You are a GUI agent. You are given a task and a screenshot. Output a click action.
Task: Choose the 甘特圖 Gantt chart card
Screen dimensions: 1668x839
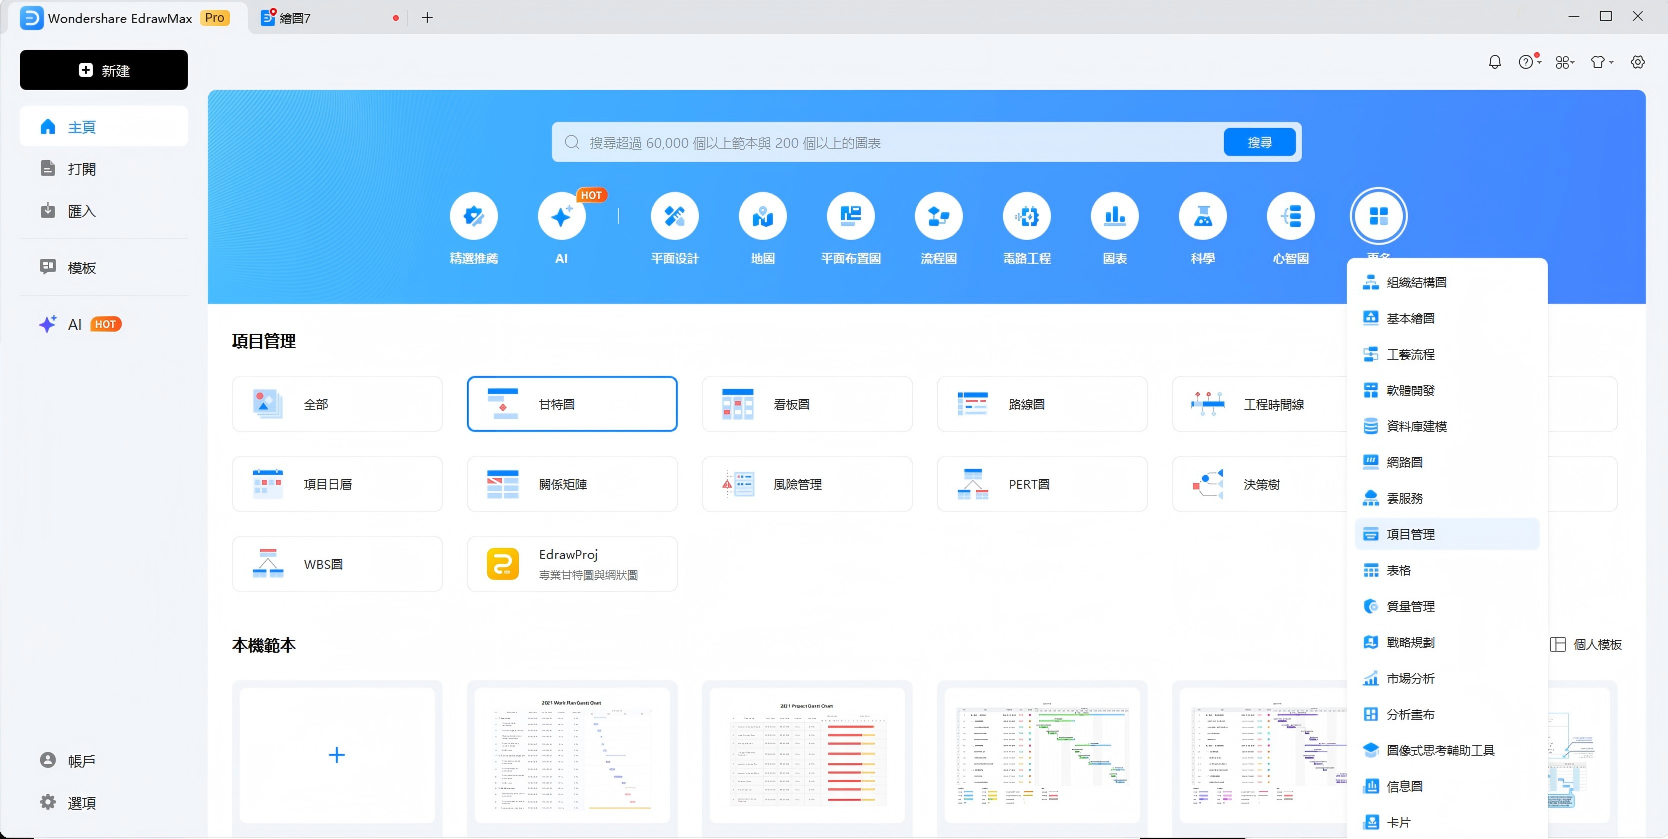coord(572,404)
